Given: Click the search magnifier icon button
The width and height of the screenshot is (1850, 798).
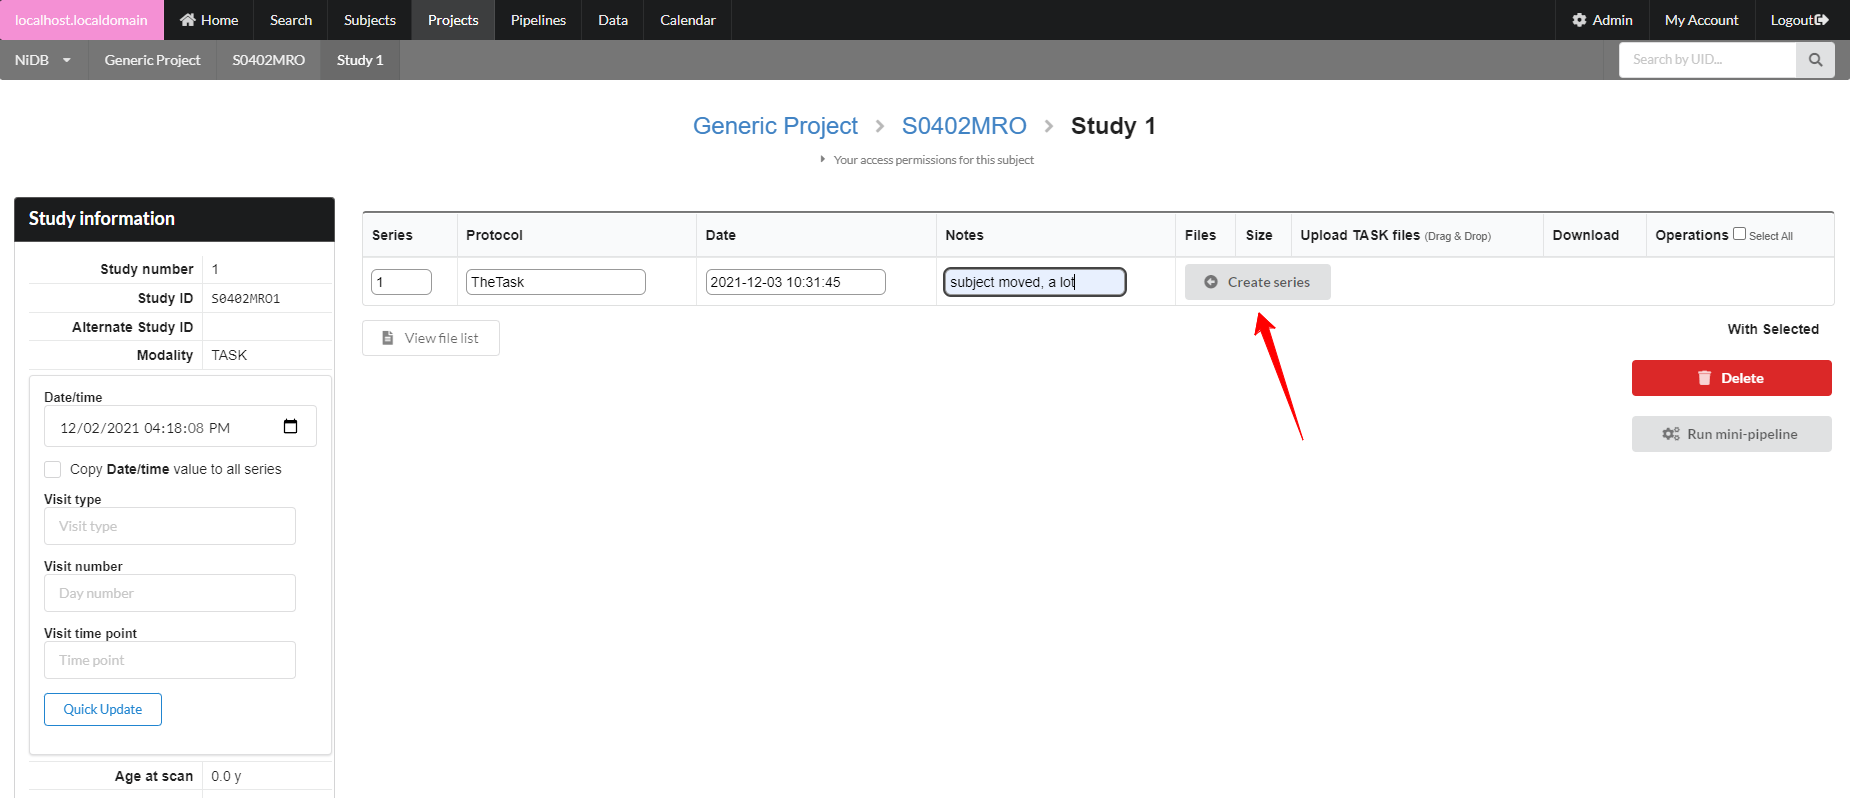Looking at the screenshot, I should coord(1815,60).
